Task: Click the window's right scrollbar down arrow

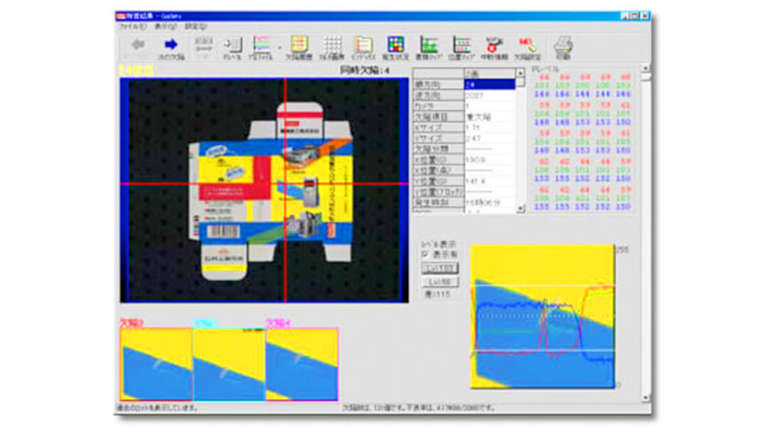Action: click(x=645, y=397)
